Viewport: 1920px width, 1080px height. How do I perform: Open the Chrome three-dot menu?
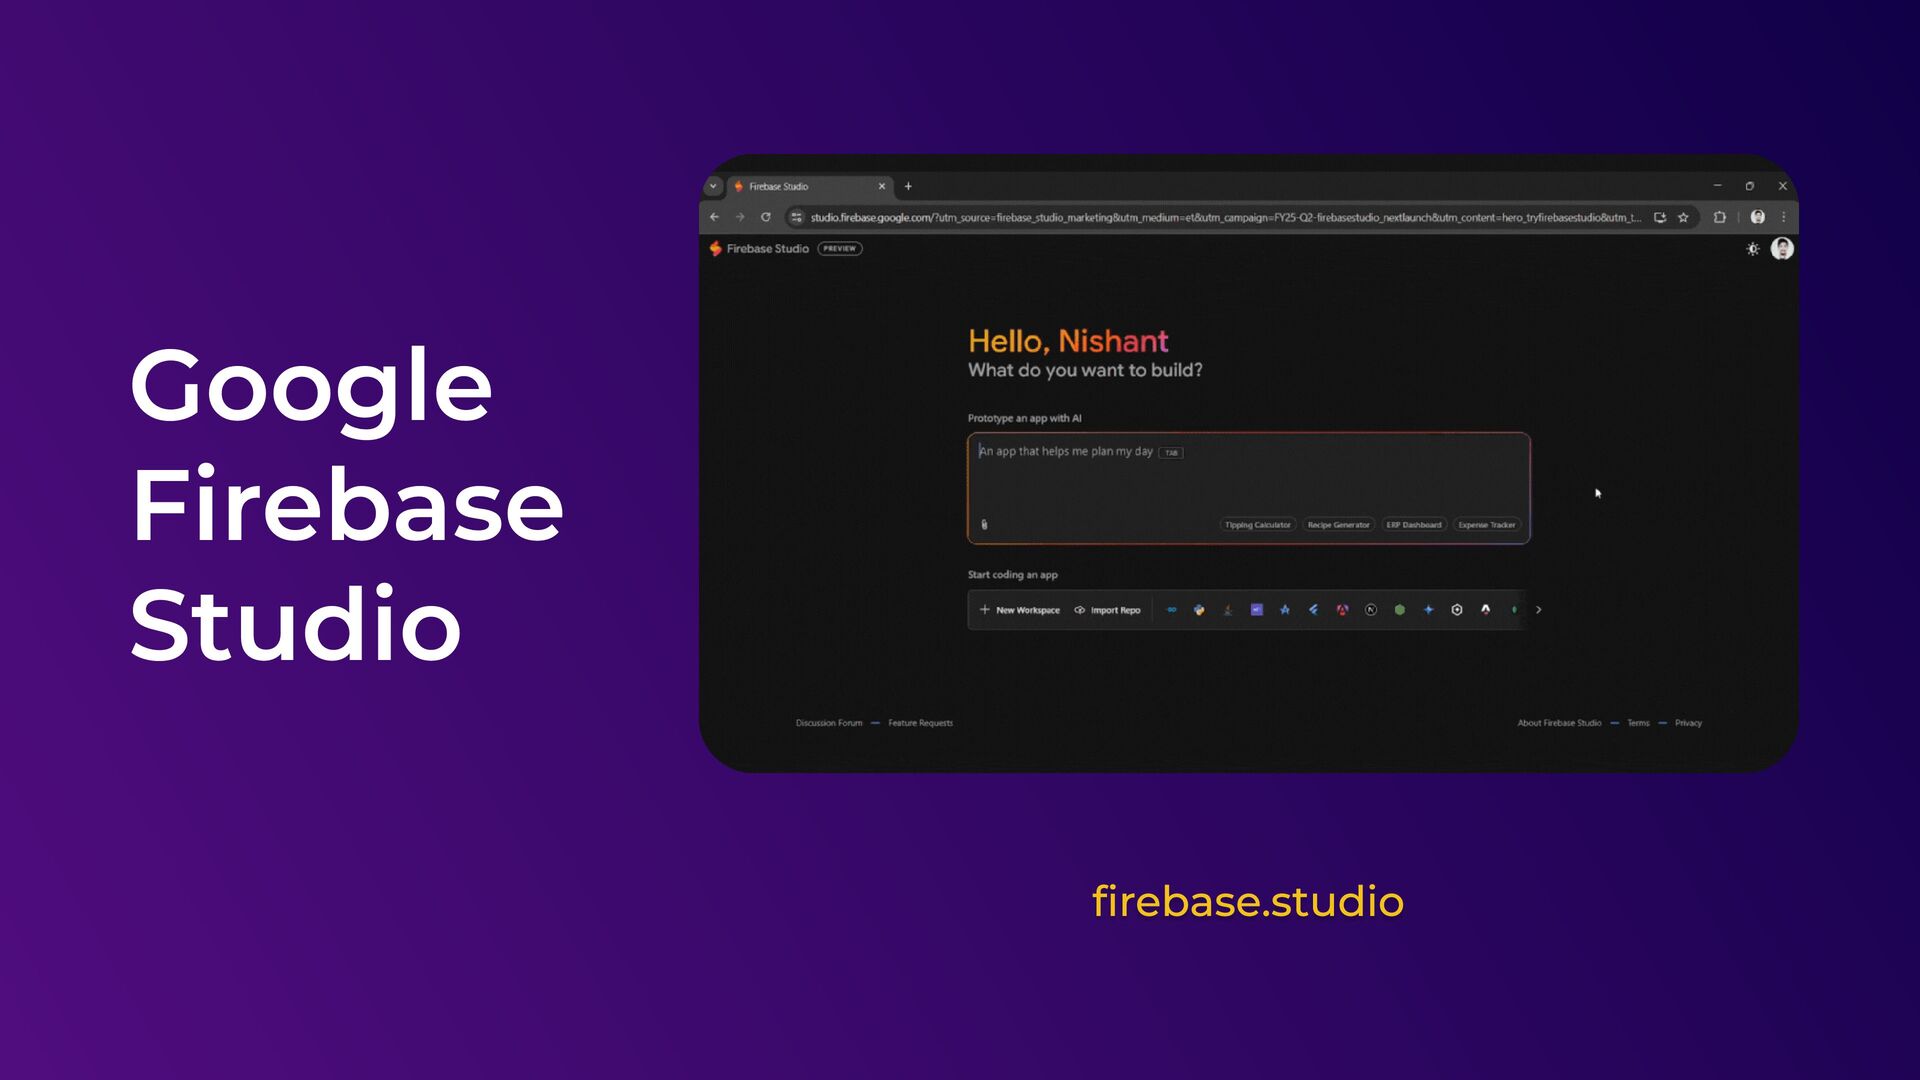[x=1783, y=217]
